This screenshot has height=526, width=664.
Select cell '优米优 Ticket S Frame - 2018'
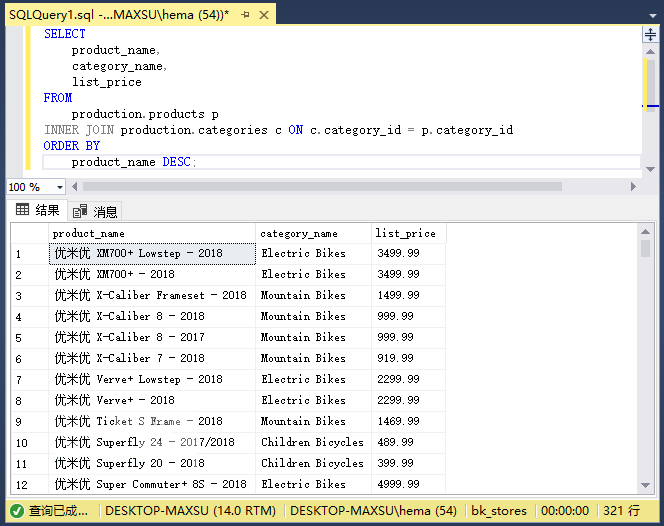point(152,421)
